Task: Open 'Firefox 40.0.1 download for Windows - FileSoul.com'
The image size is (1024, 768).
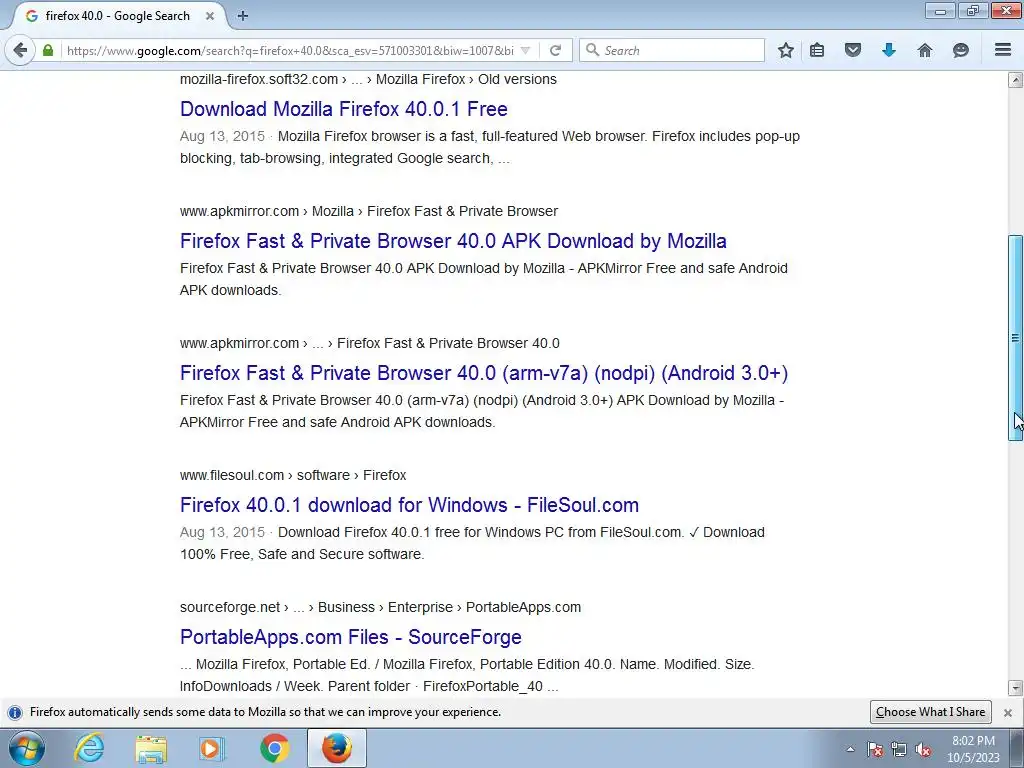Action: pos(409,505)
